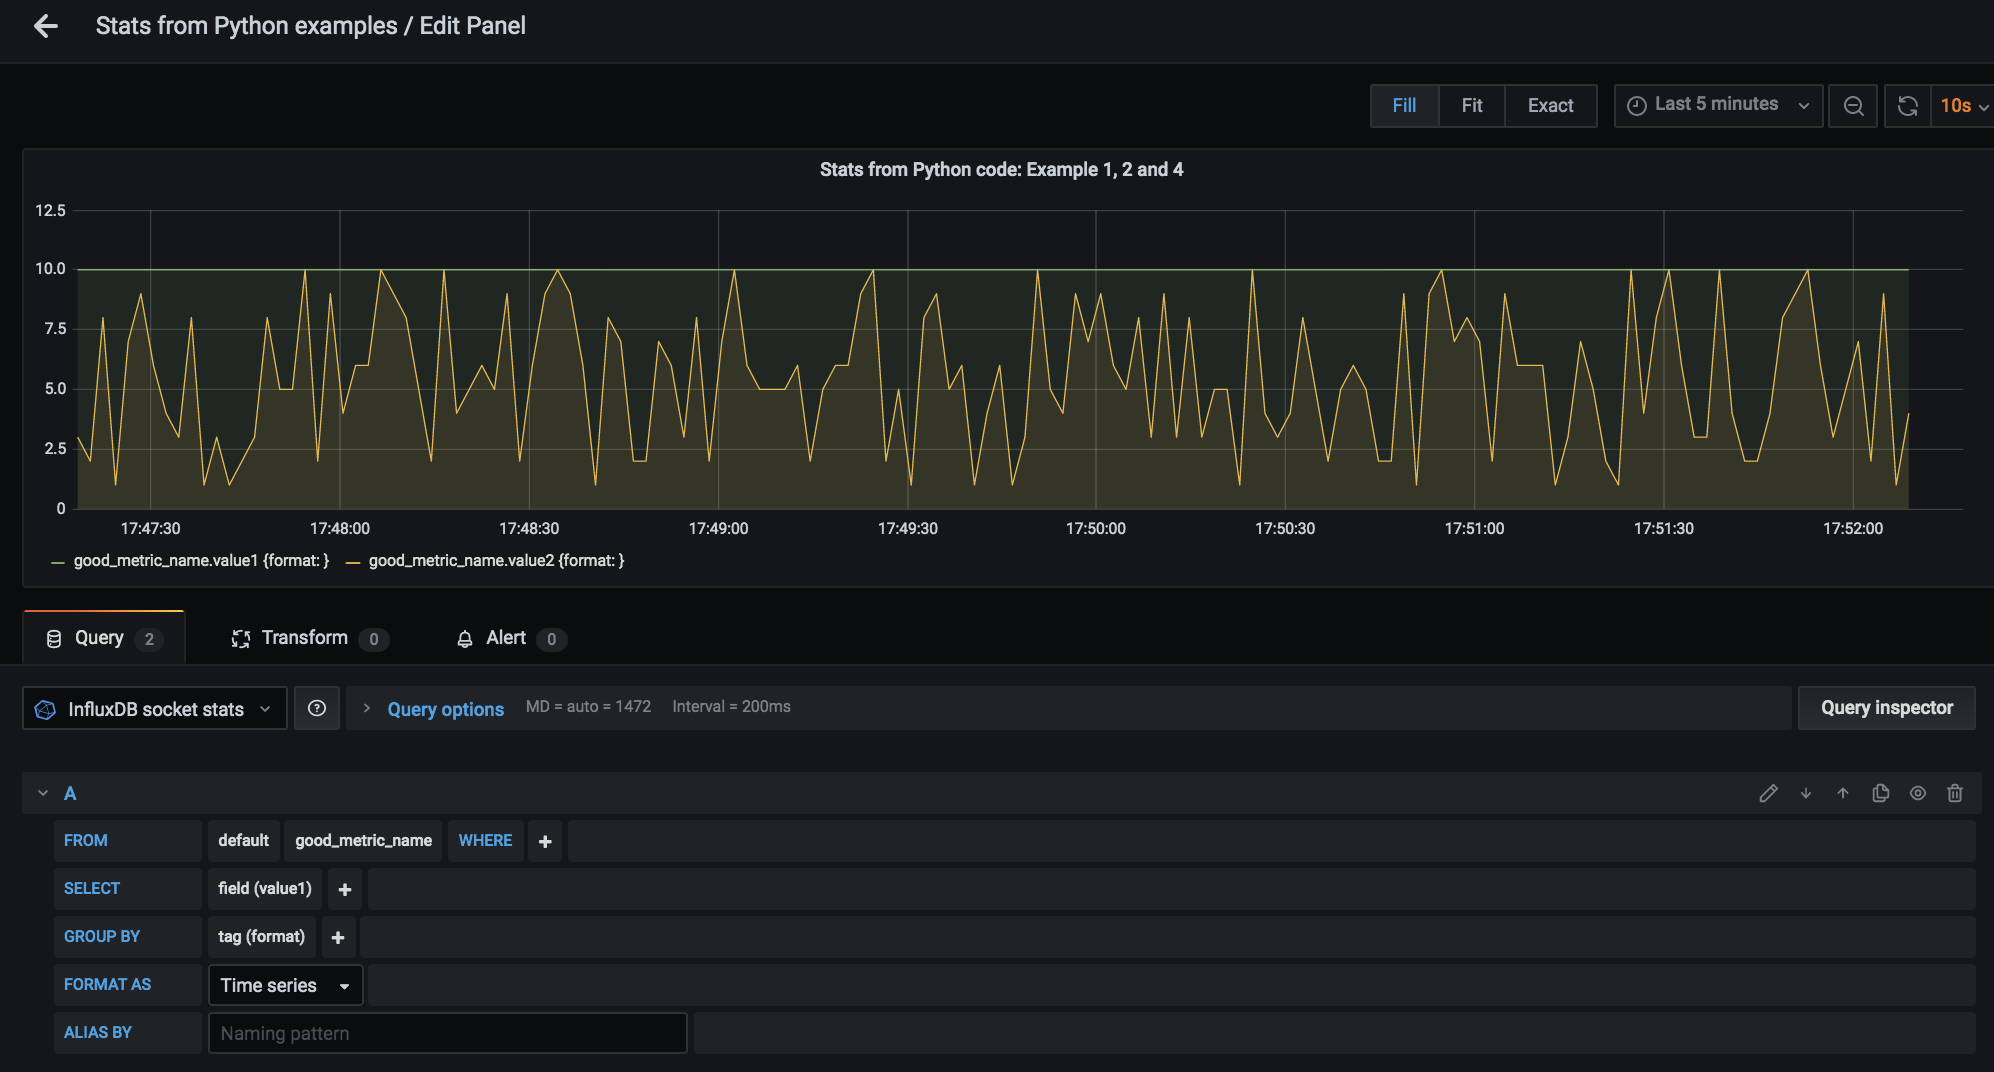Add GROUP BY plus button
Viewport: 1994px width, 1072px height.
tap(338, 937)
